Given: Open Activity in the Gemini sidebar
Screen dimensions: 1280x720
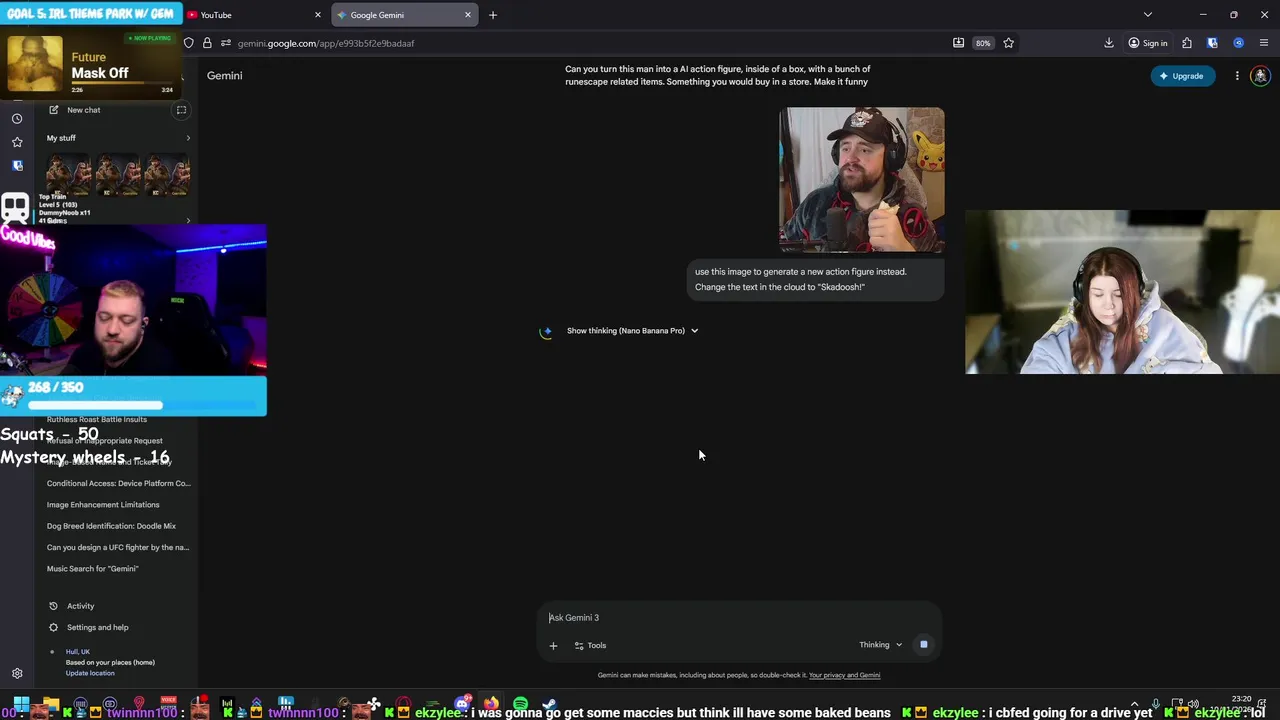Looking at the screenshot, I should [x=72, y=606].
